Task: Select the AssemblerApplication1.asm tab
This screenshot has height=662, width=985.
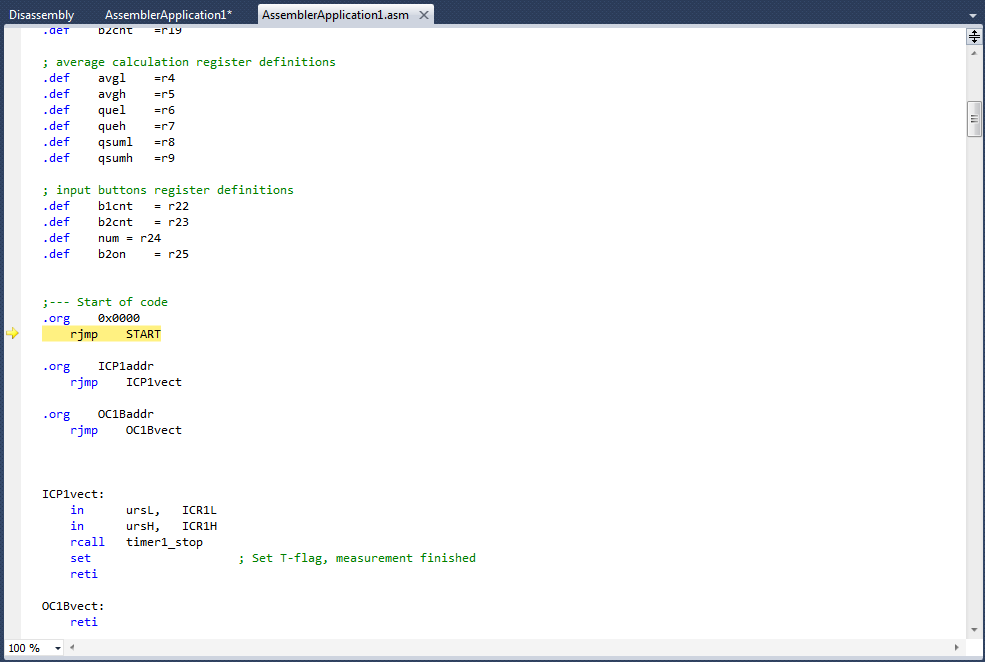Action: (335, 15)
